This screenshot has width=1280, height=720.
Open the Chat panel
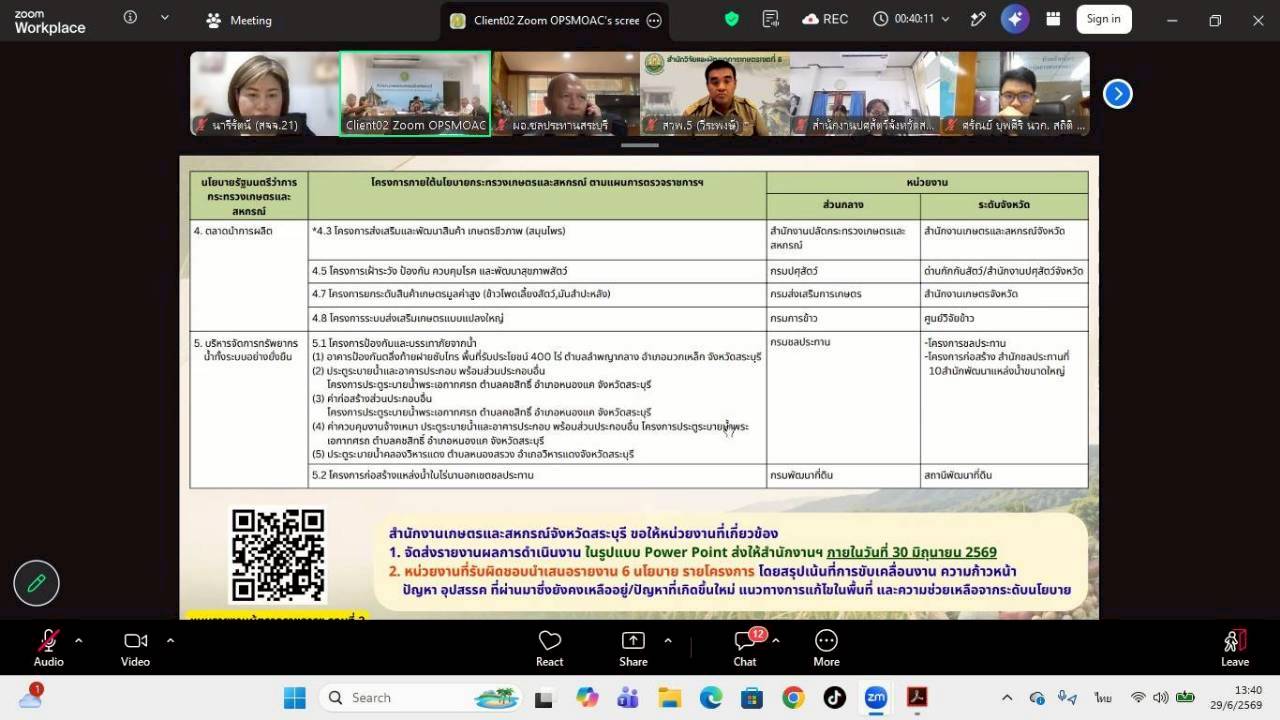click(x=745, y=647)
